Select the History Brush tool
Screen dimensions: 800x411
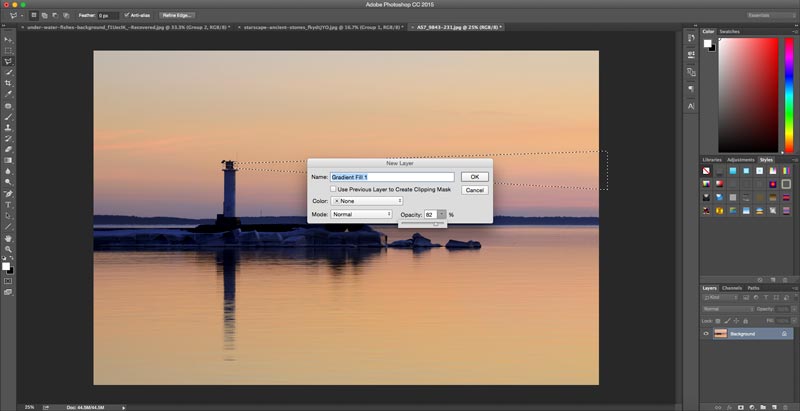[8, 139]
